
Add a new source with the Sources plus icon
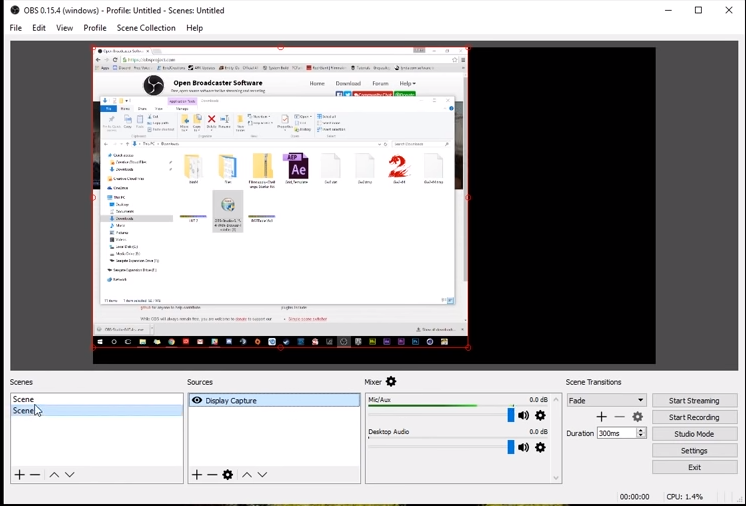(197, 475)
